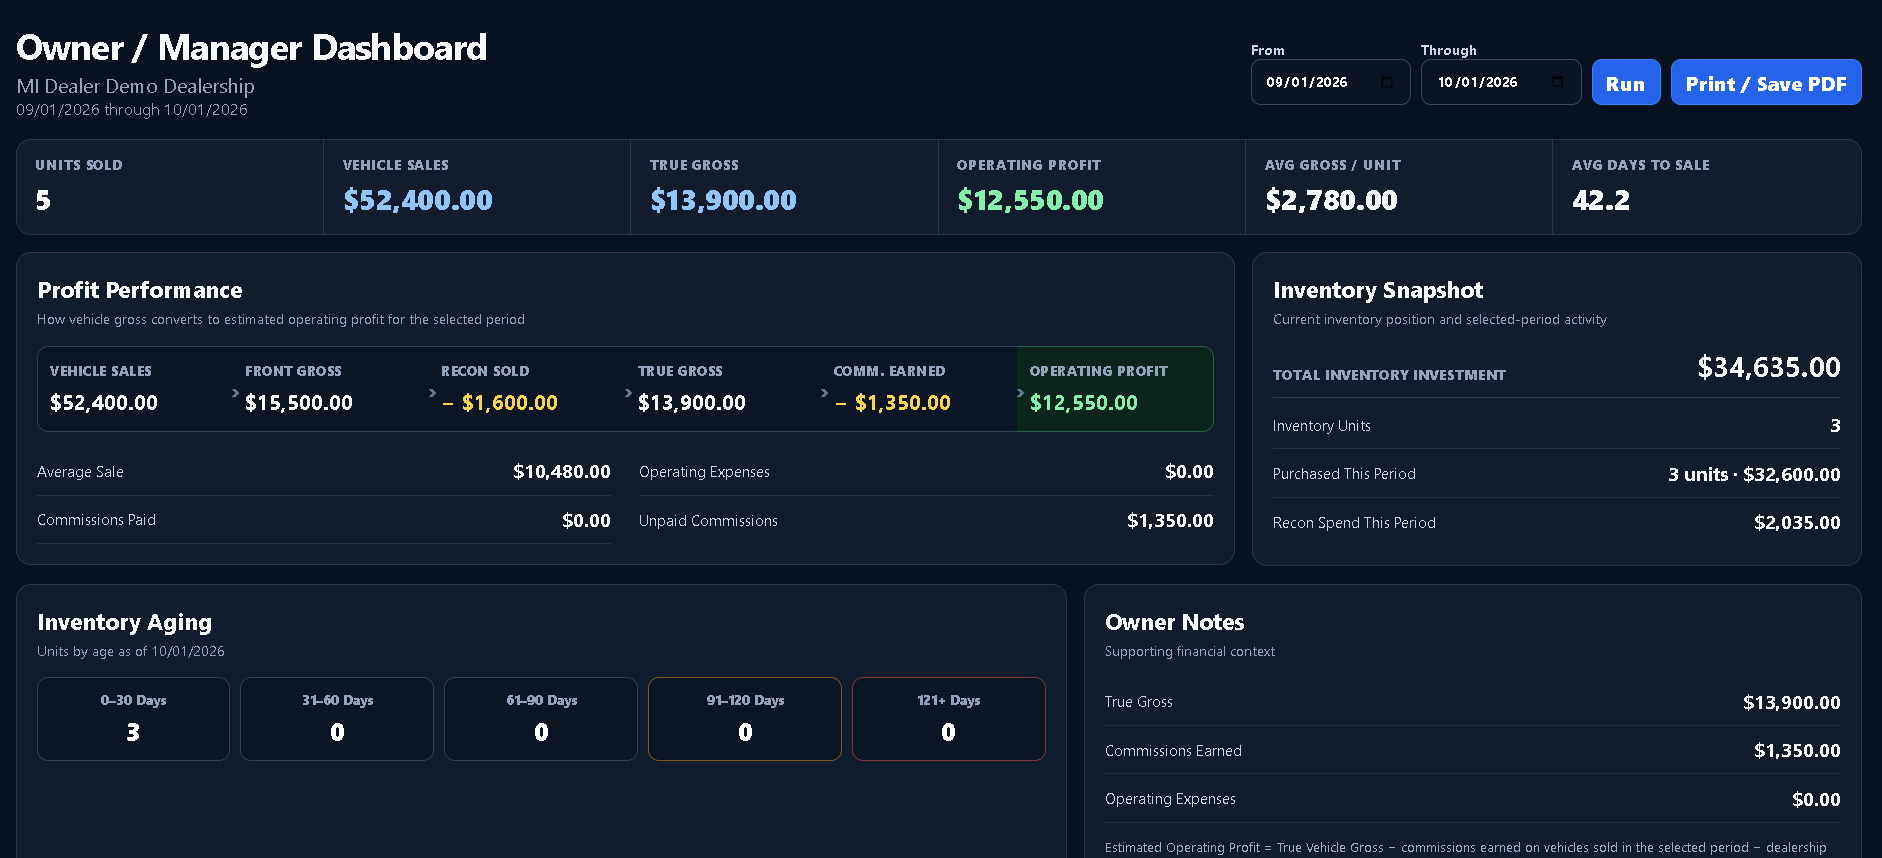Focus the Through date input showing 10/01/2026

click(1501, 82)
